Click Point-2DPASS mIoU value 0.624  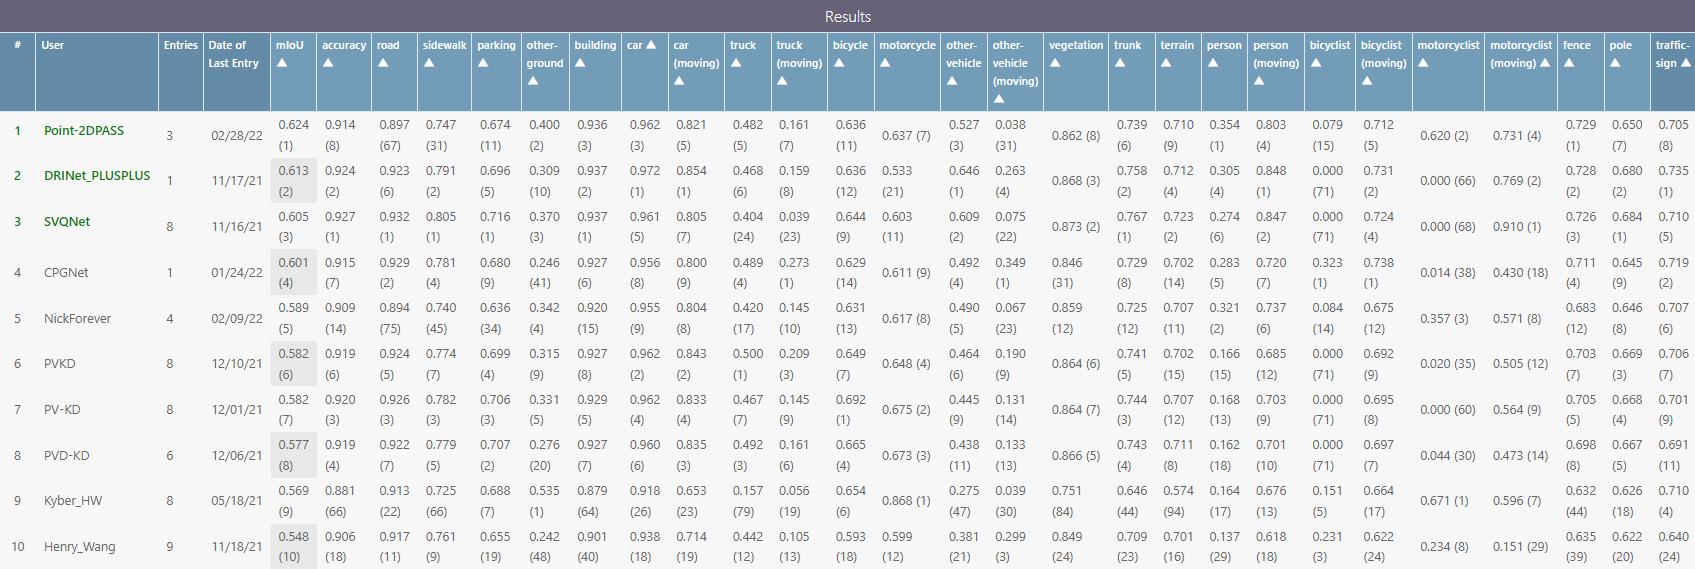293,125
